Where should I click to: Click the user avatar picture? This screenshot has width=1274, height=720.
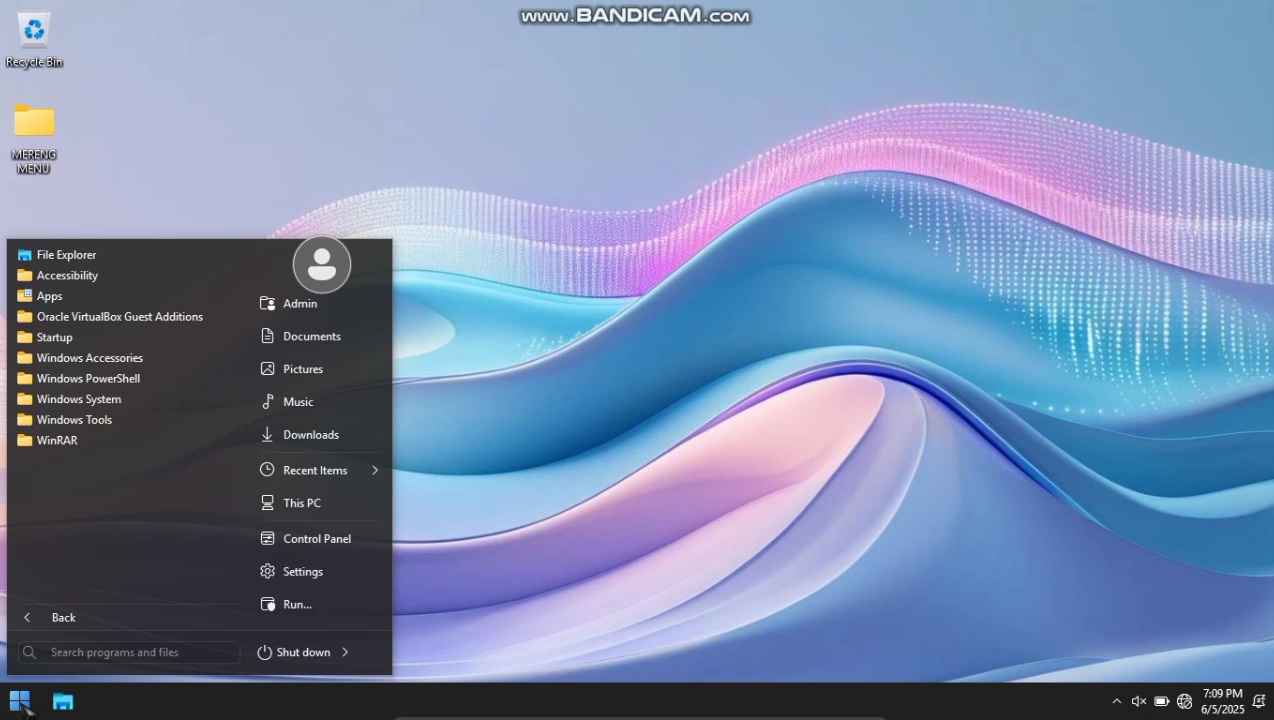coord(321,264)
